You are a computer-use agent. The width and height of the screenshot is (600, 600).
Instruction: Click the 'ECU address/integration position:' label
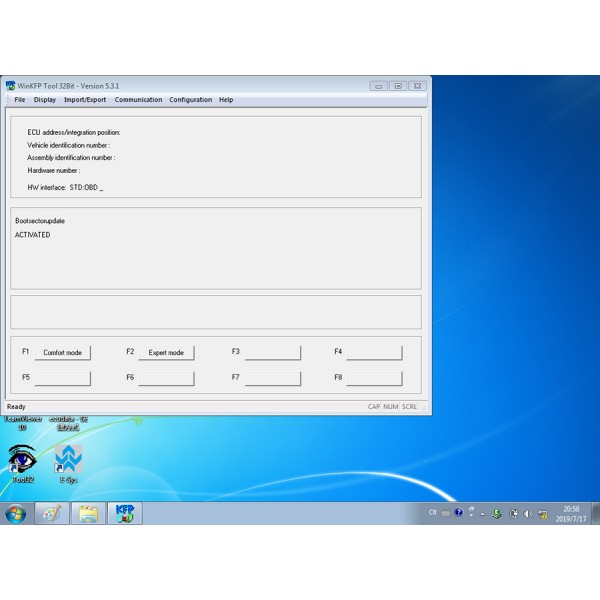pos(73,132)
